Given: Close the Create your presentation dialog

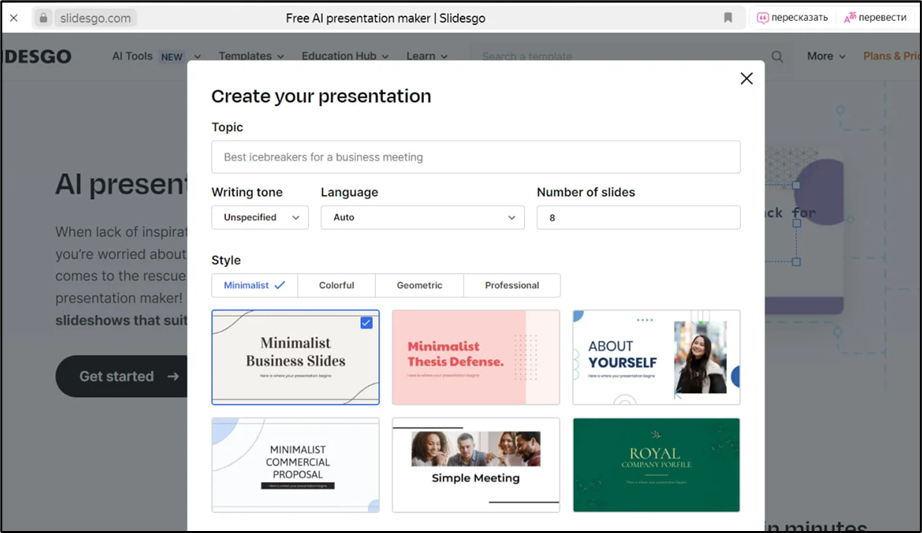Looking at the screenshot, I should 746,79.
